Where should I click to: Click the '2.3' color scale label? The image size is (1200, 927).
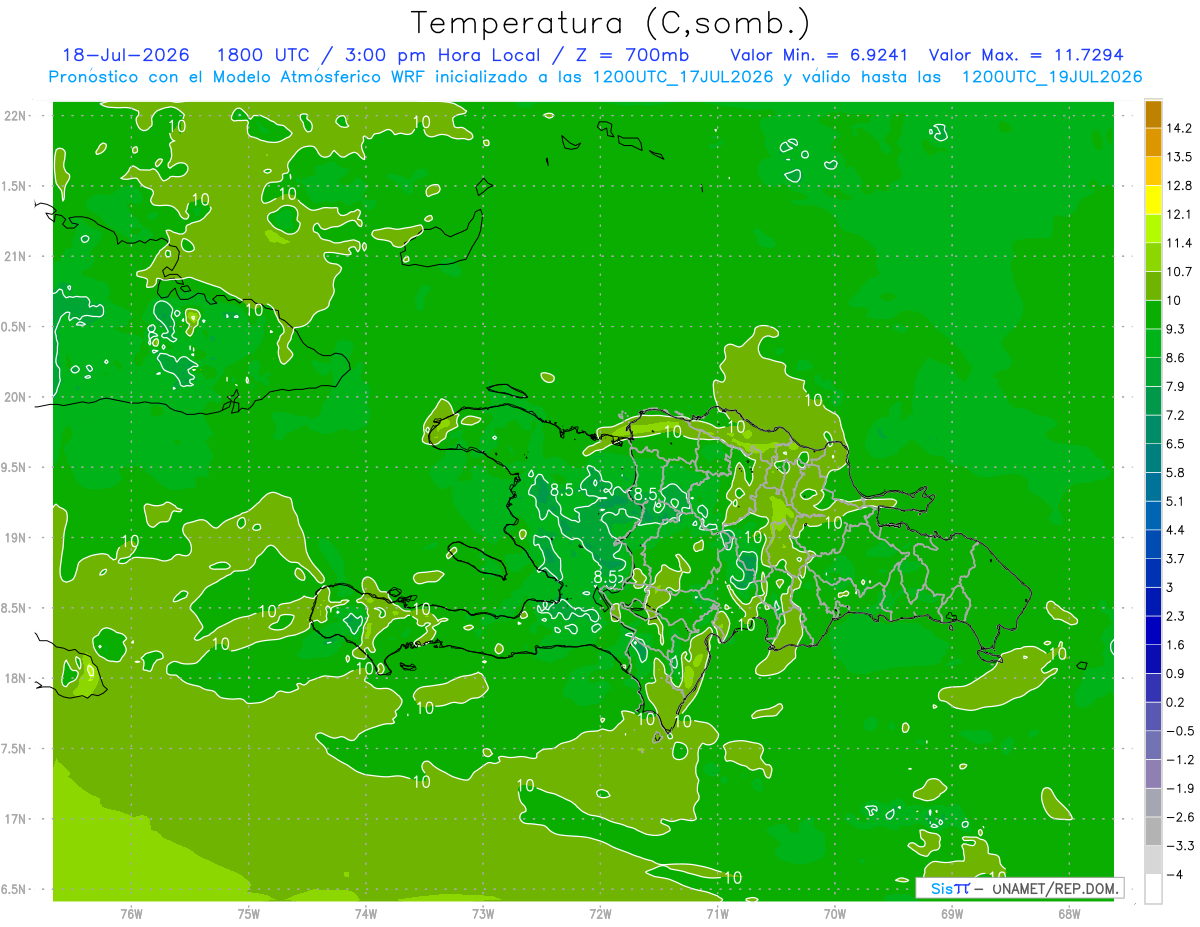pyautogui.click(x=1177, y=616)
